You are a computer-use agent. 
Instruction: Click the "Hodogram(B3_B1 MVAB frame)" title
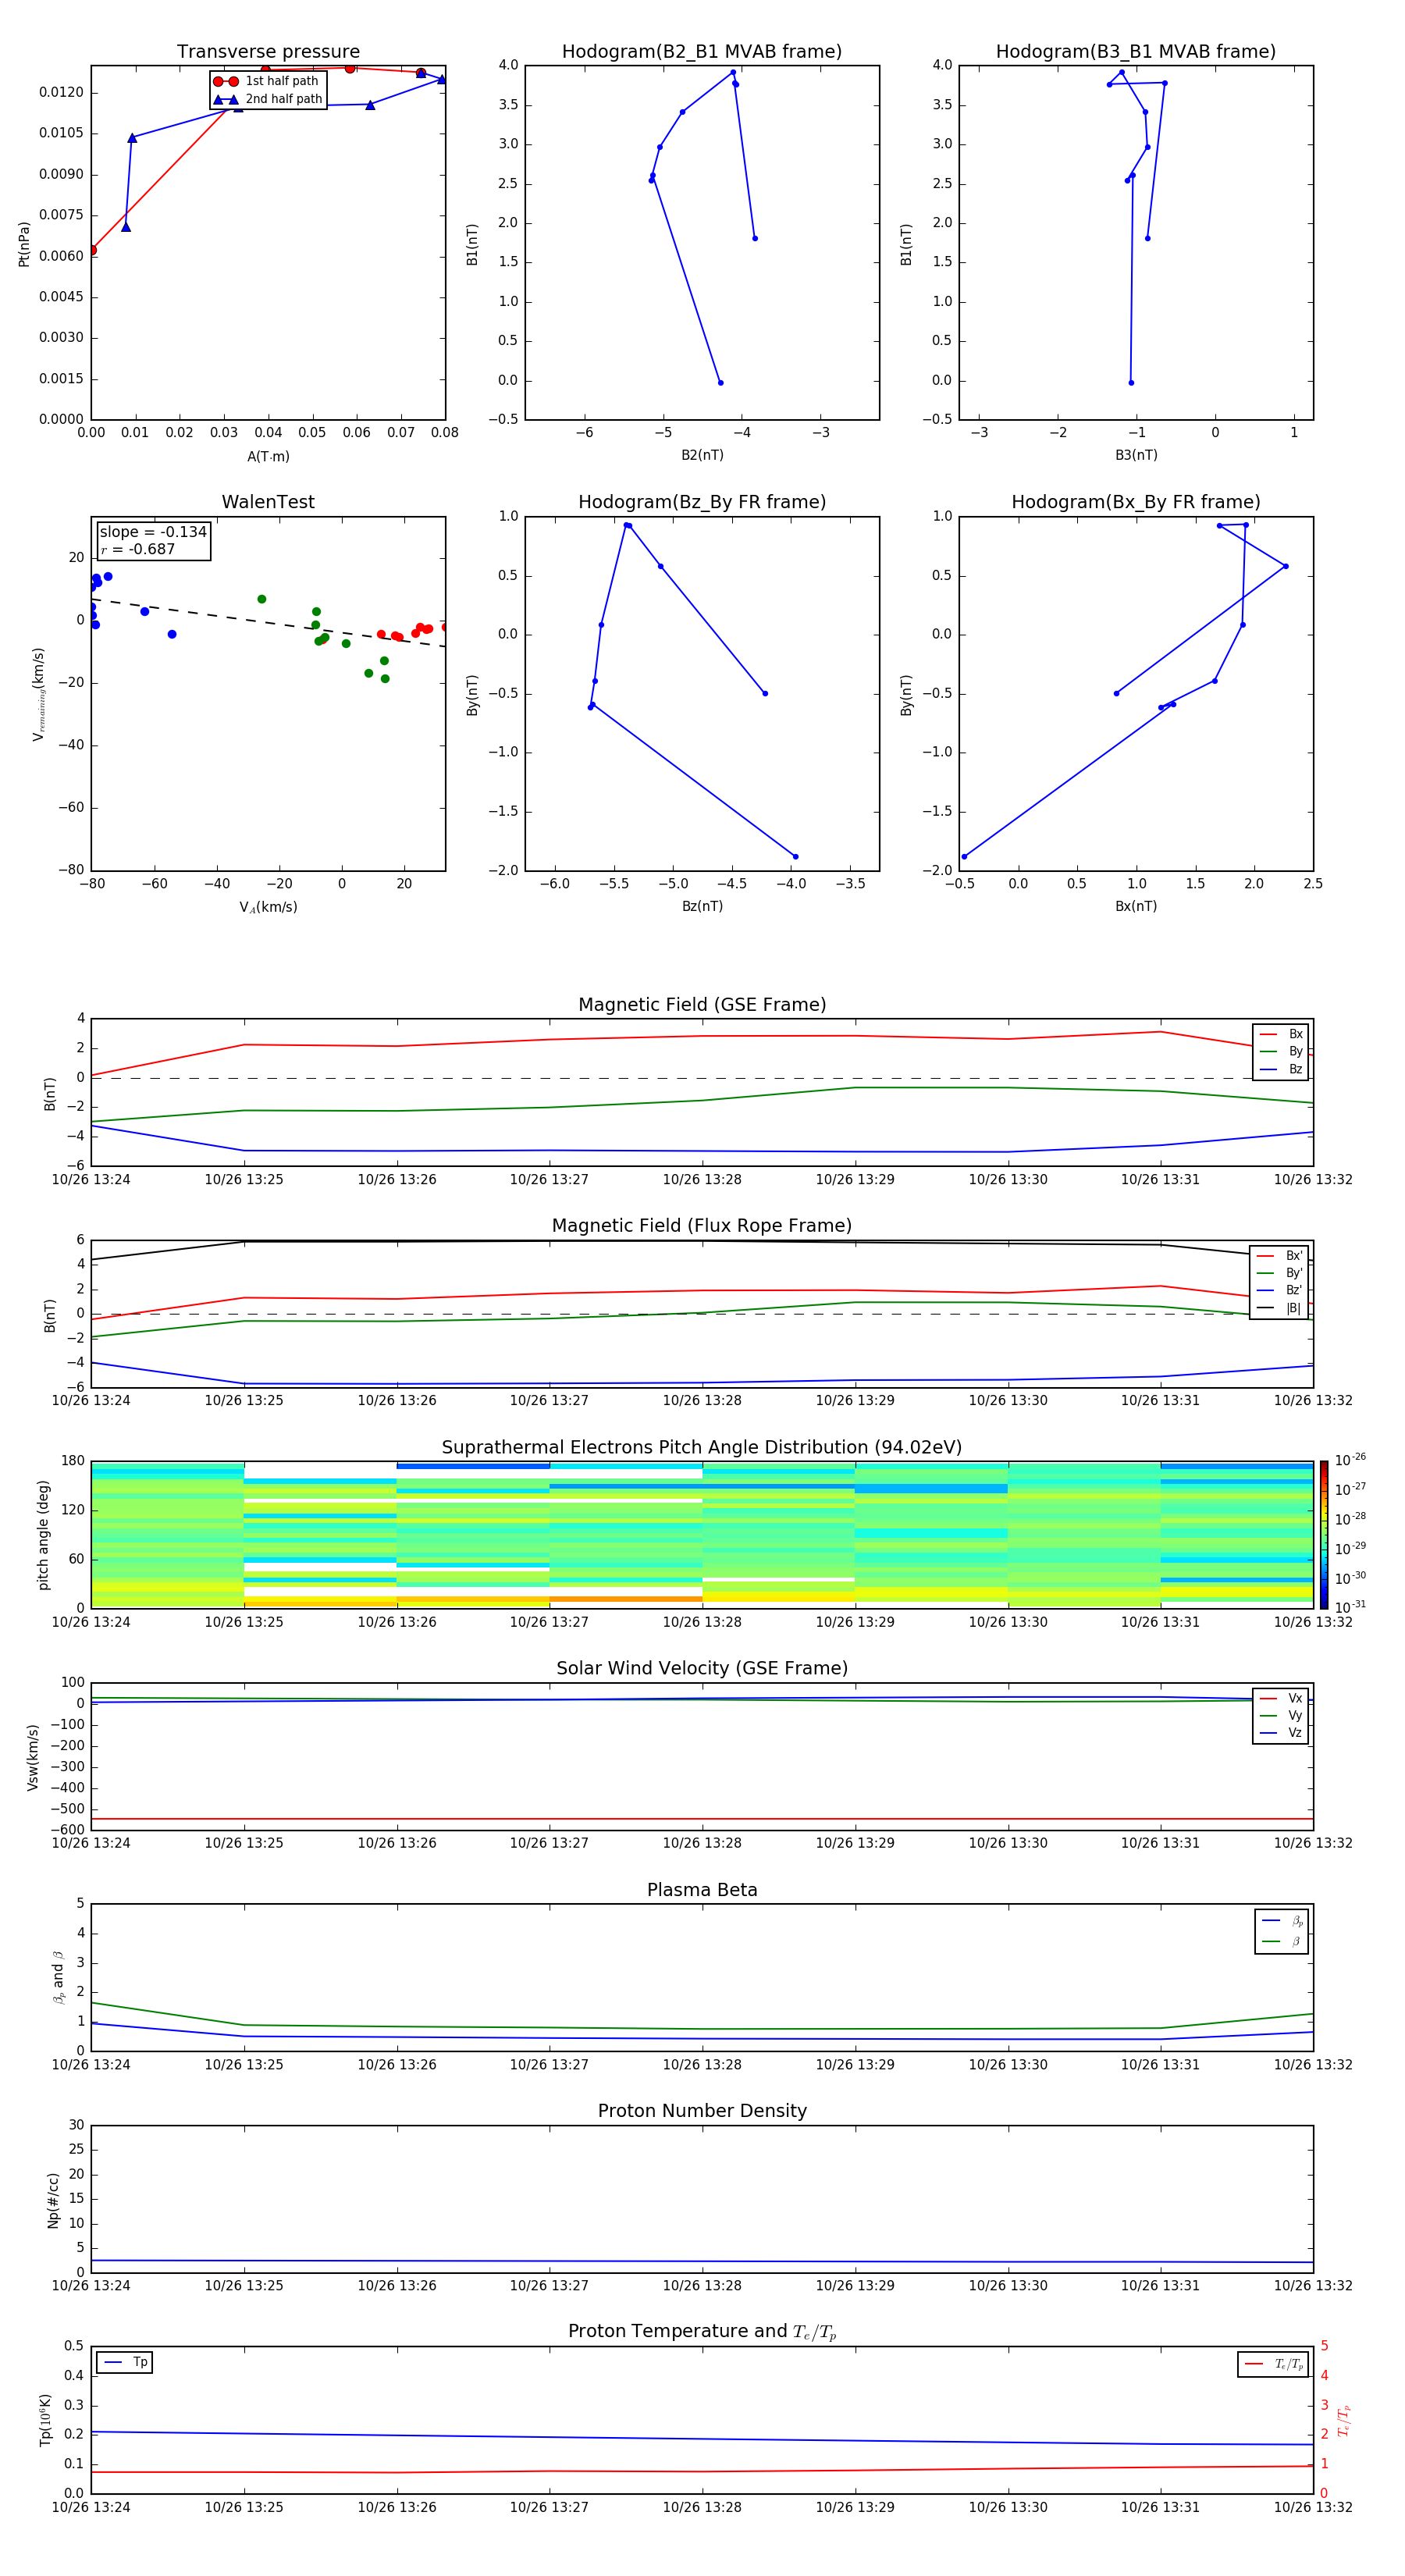coord(1136,52)
